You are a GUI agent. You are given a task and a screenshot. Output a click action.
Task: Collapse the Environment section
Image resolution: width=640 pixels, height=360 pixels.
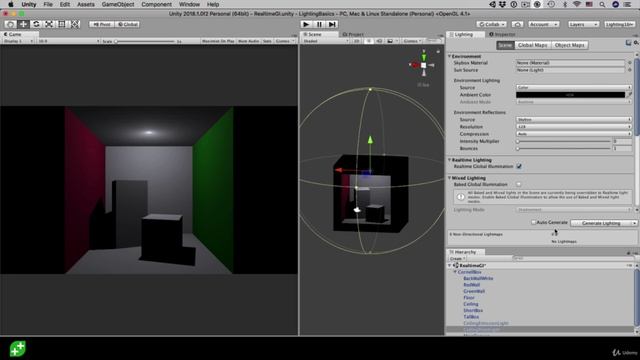tap(450, 56)
